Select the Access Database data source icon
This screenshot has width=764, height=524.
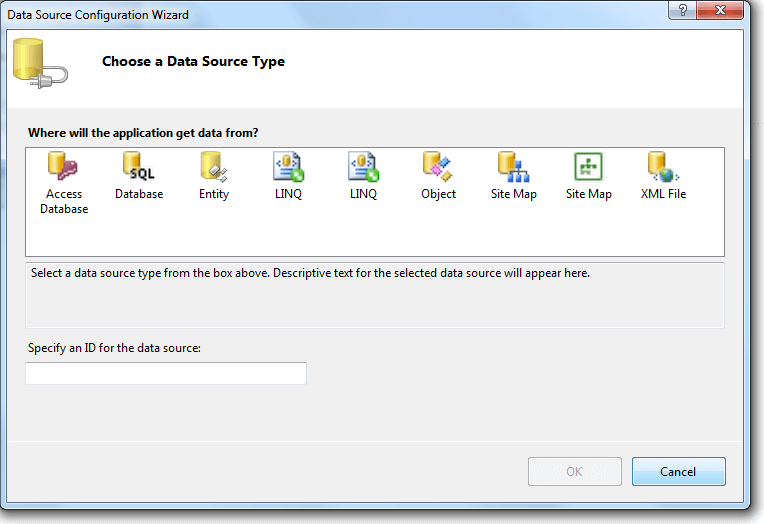tap(63, 167)
